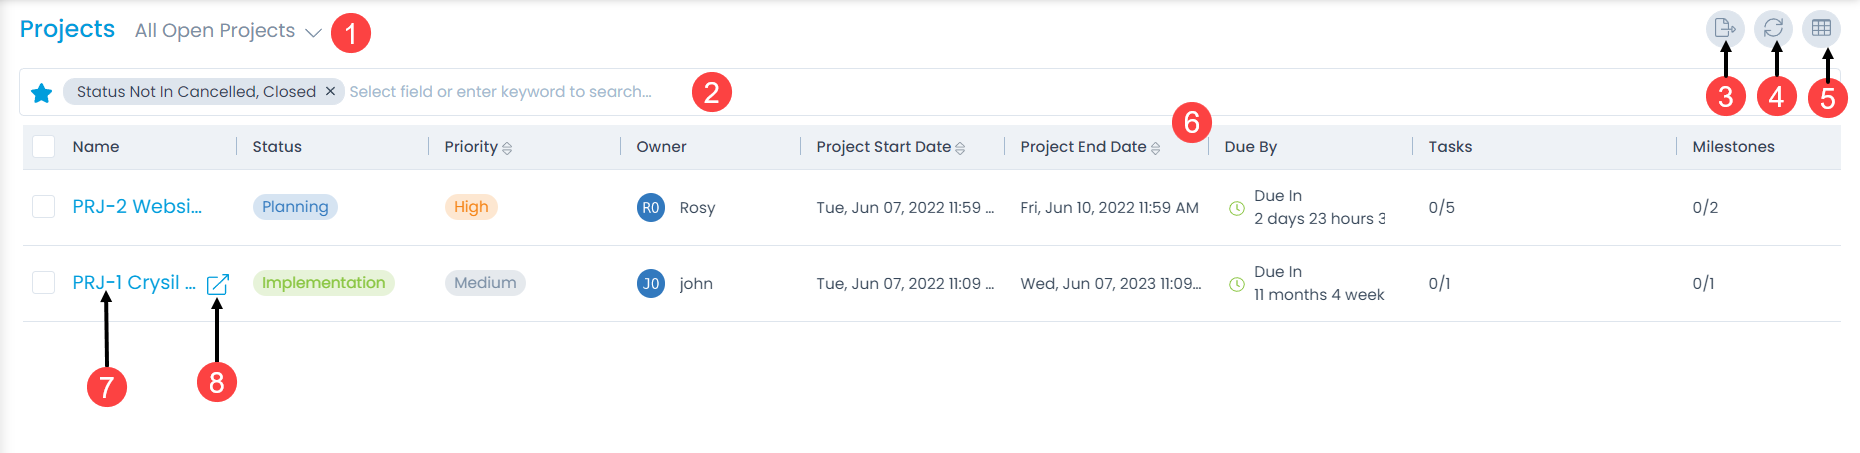Tick the select-all header checkbox
The height and width of the screenshot is (453, 1860).
click(44, 146)
